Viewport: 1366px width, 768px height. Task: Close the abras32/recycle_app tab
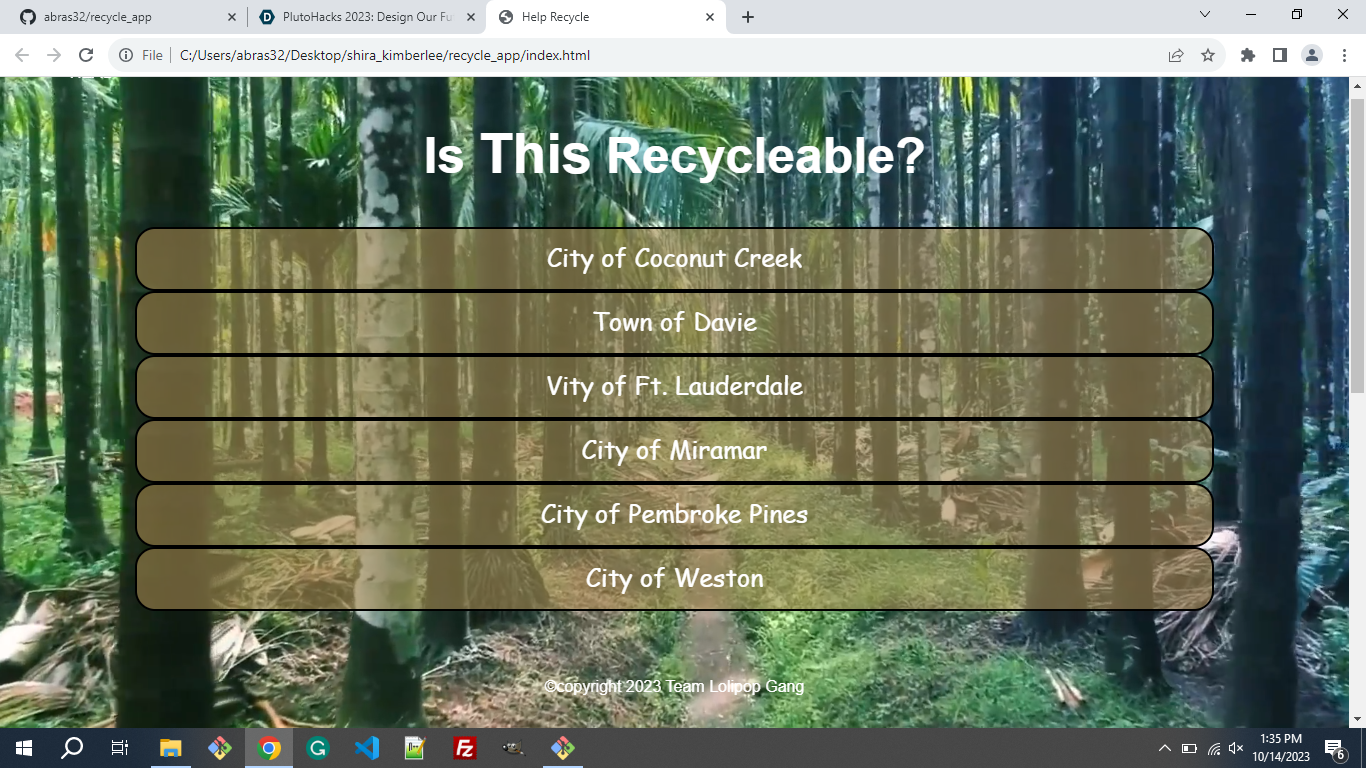coord(232,17)
